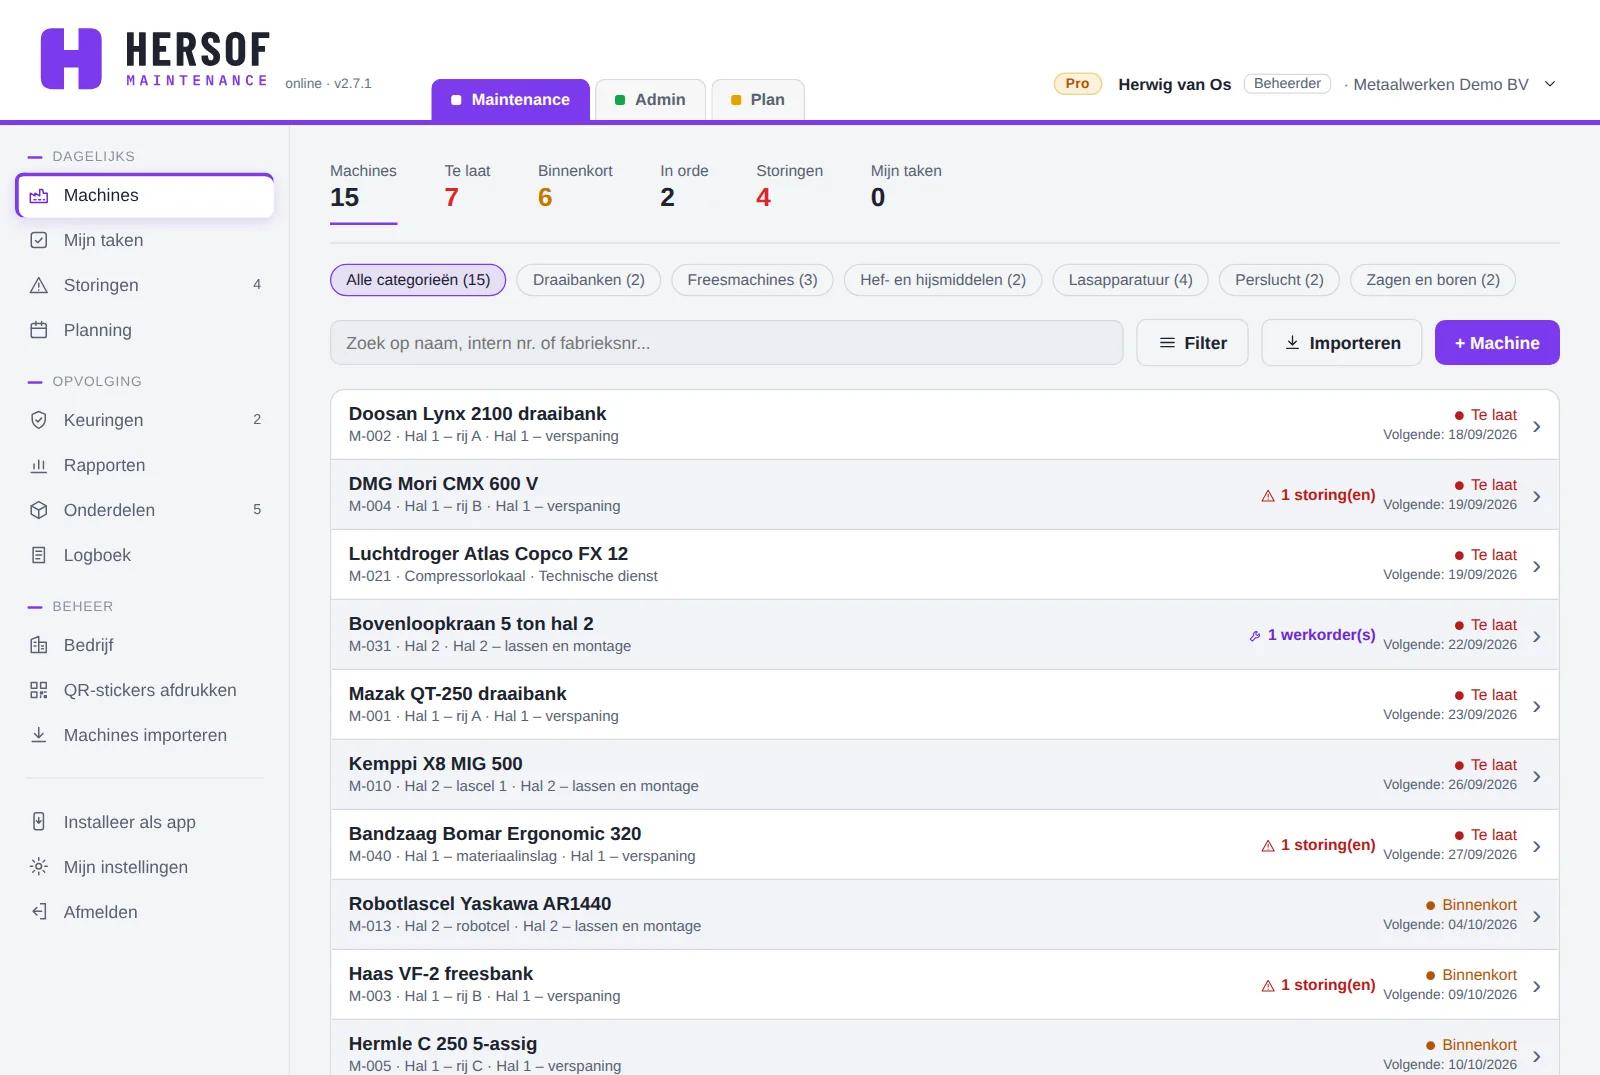
Task: Toggle the Lasapparatuur (4) category filter
Action: point(1130,280)
